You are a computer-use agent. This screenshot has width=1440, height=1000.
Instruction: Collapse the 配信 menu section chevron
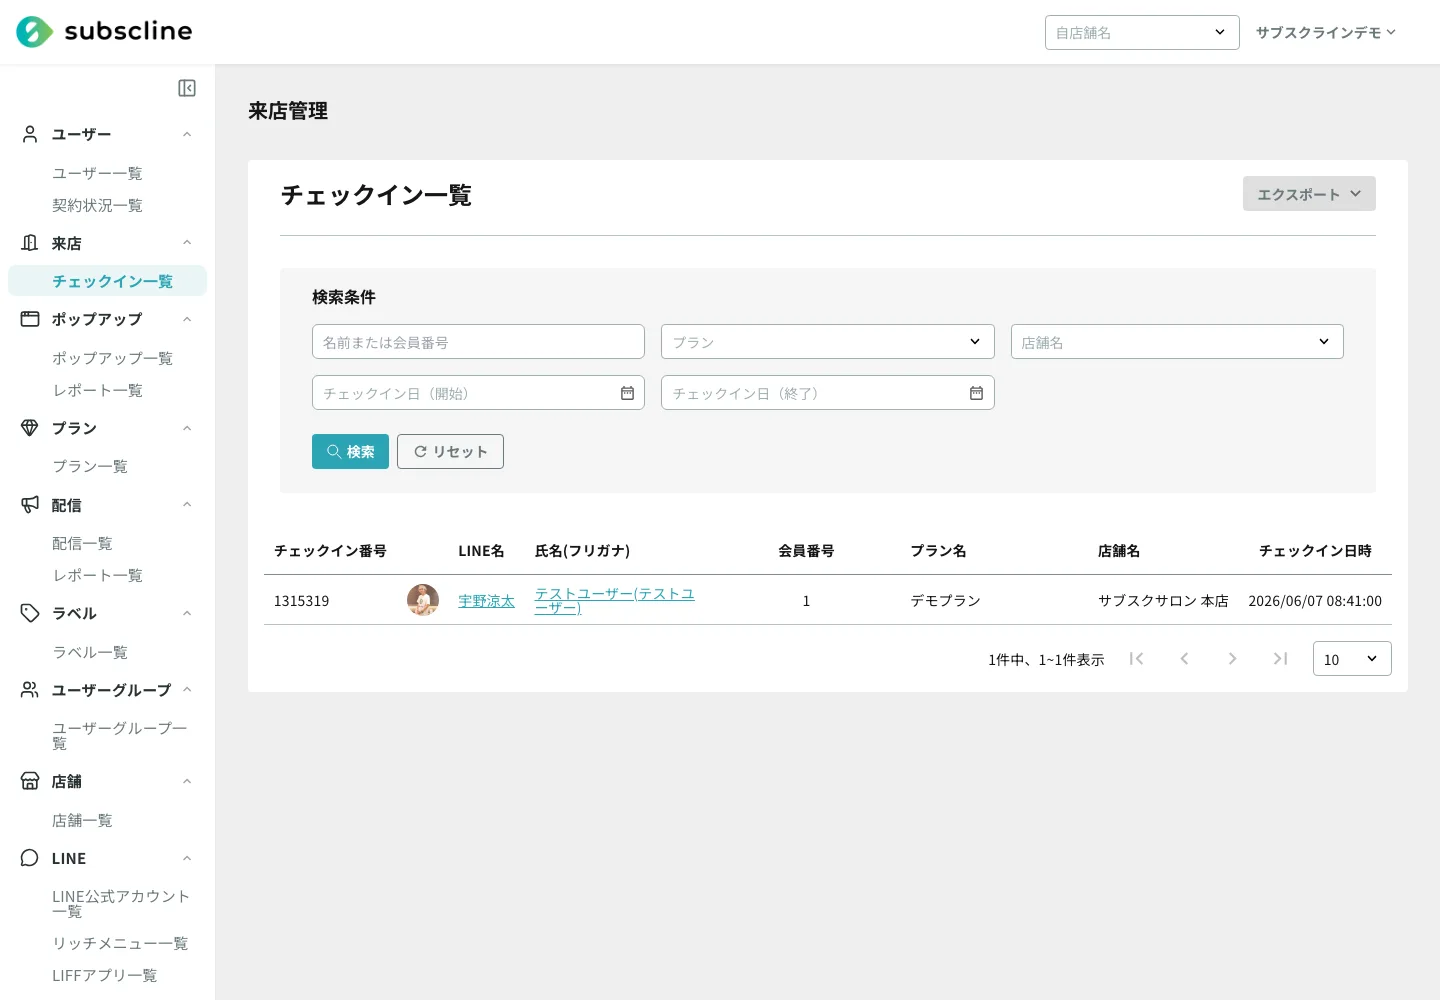point(187,505)
